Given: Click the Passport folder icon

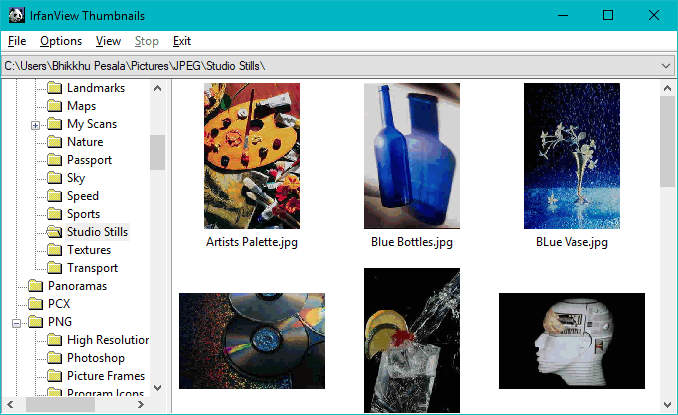Looking at the screenshot, I should (x=54, y=160).
